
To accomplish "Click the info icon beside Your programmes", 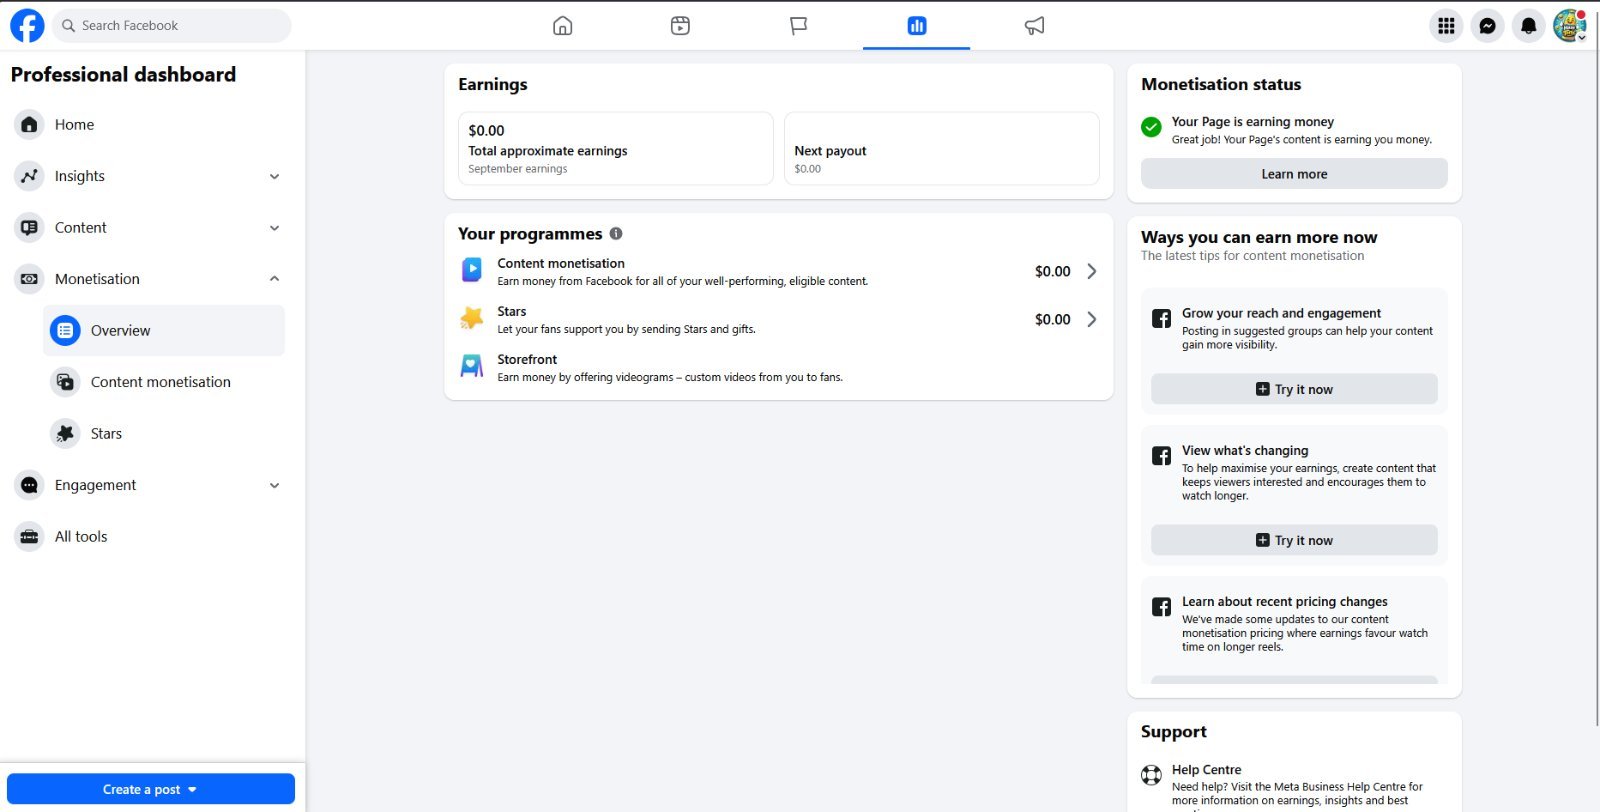I will coord(616,234).
